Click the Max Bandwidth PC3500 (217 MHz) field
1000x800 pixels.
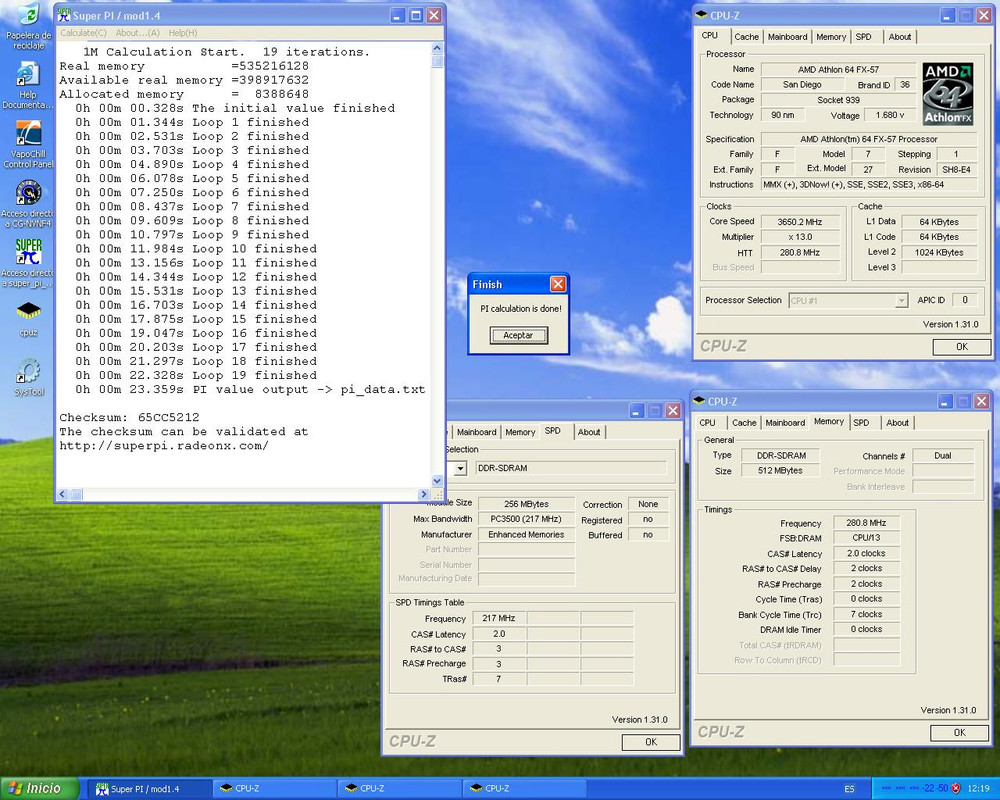pos(526,519)
